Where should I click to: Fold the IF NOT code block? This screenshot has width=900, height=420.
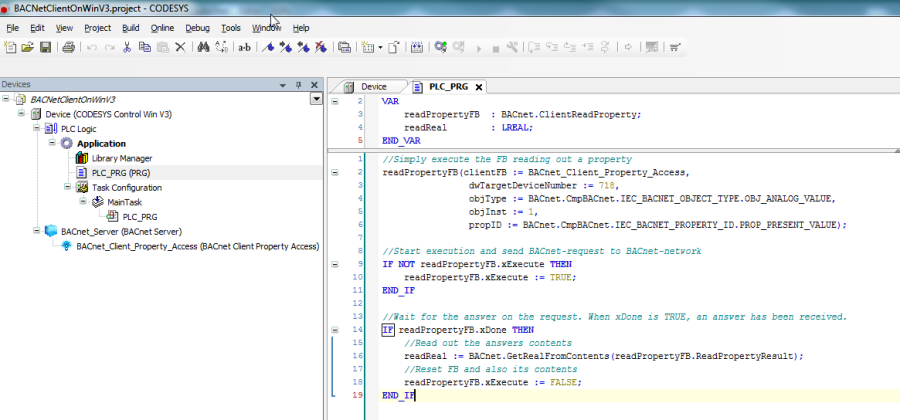click(334, 264)
